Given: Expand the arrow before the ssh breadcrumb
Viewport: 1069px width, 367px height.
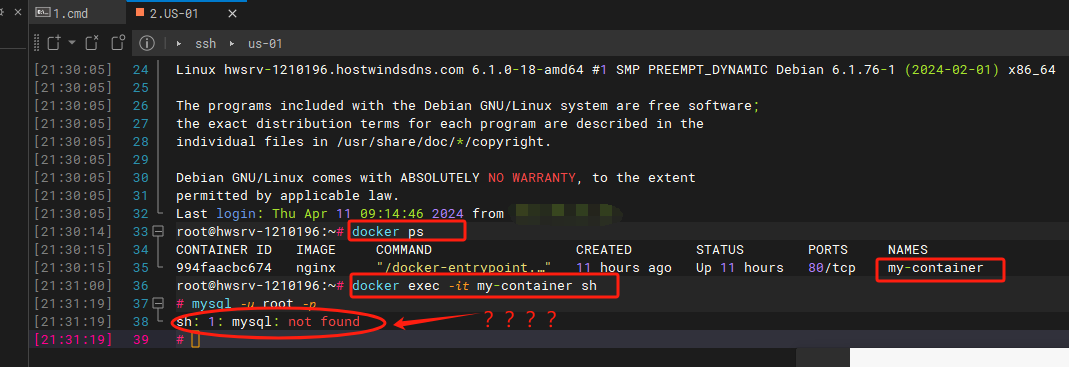Looking at the screenshot, I should [x=179, y=43].
